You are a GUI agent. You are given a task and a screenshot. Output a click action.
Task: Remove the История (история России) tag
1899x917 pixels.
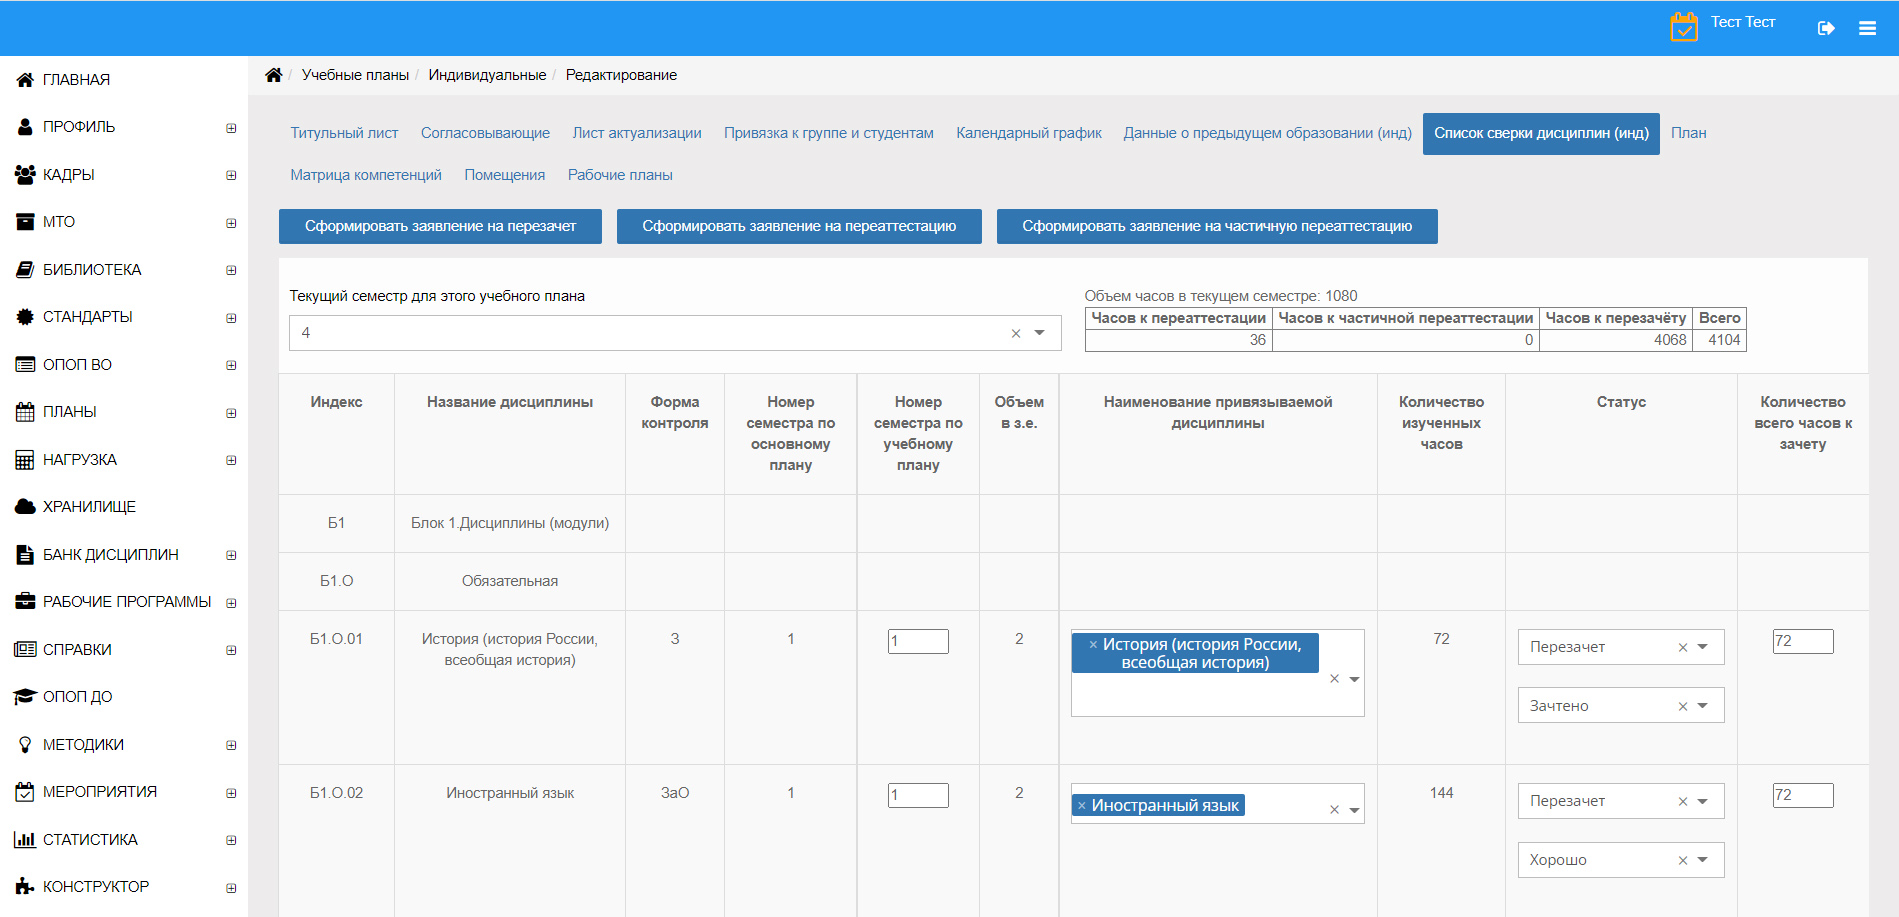(x=1093, y=645)
